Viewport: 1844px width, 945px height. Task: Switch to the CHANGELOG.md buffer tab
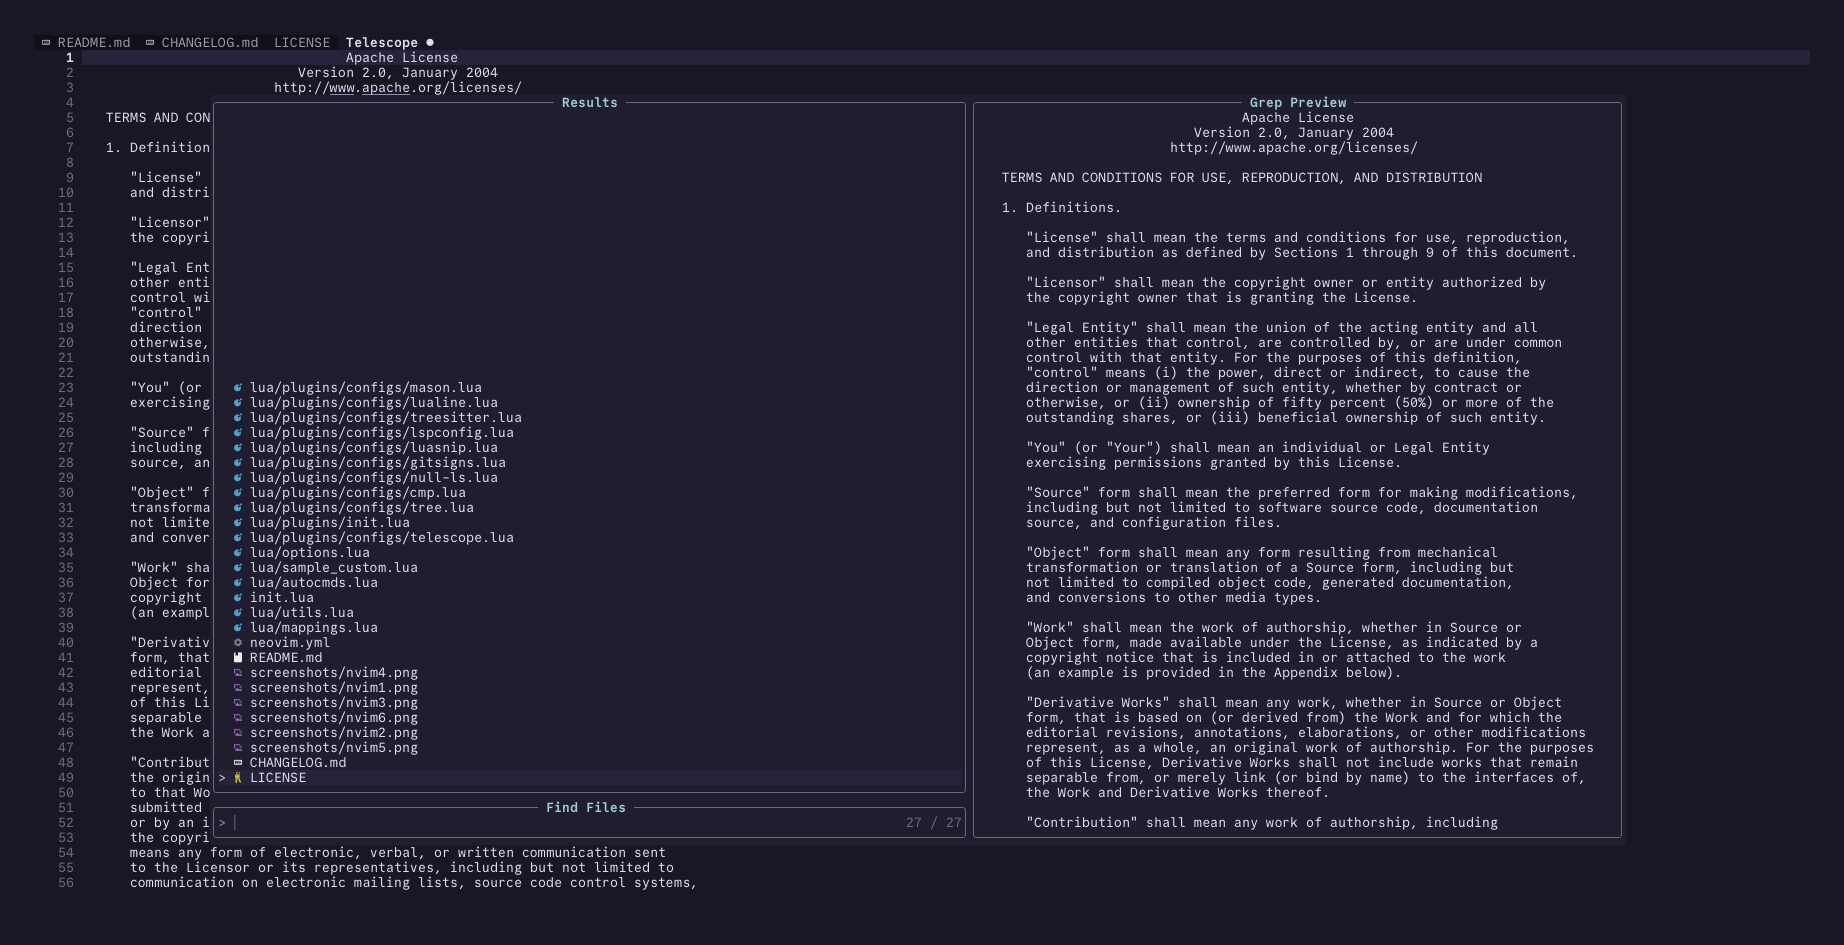pyautogui.click(x=209, y=43)
